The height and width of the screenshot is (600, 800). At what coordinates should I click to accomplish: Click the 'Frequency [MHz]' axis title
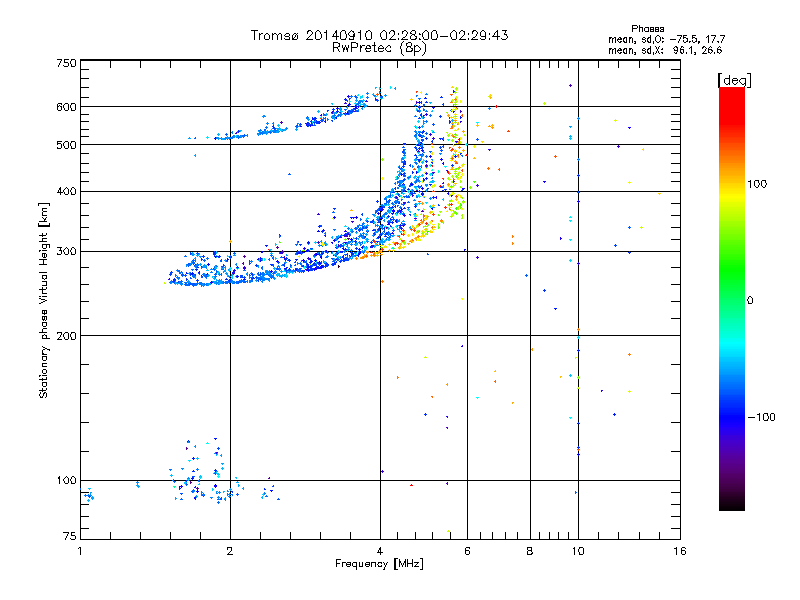(379, 564)
